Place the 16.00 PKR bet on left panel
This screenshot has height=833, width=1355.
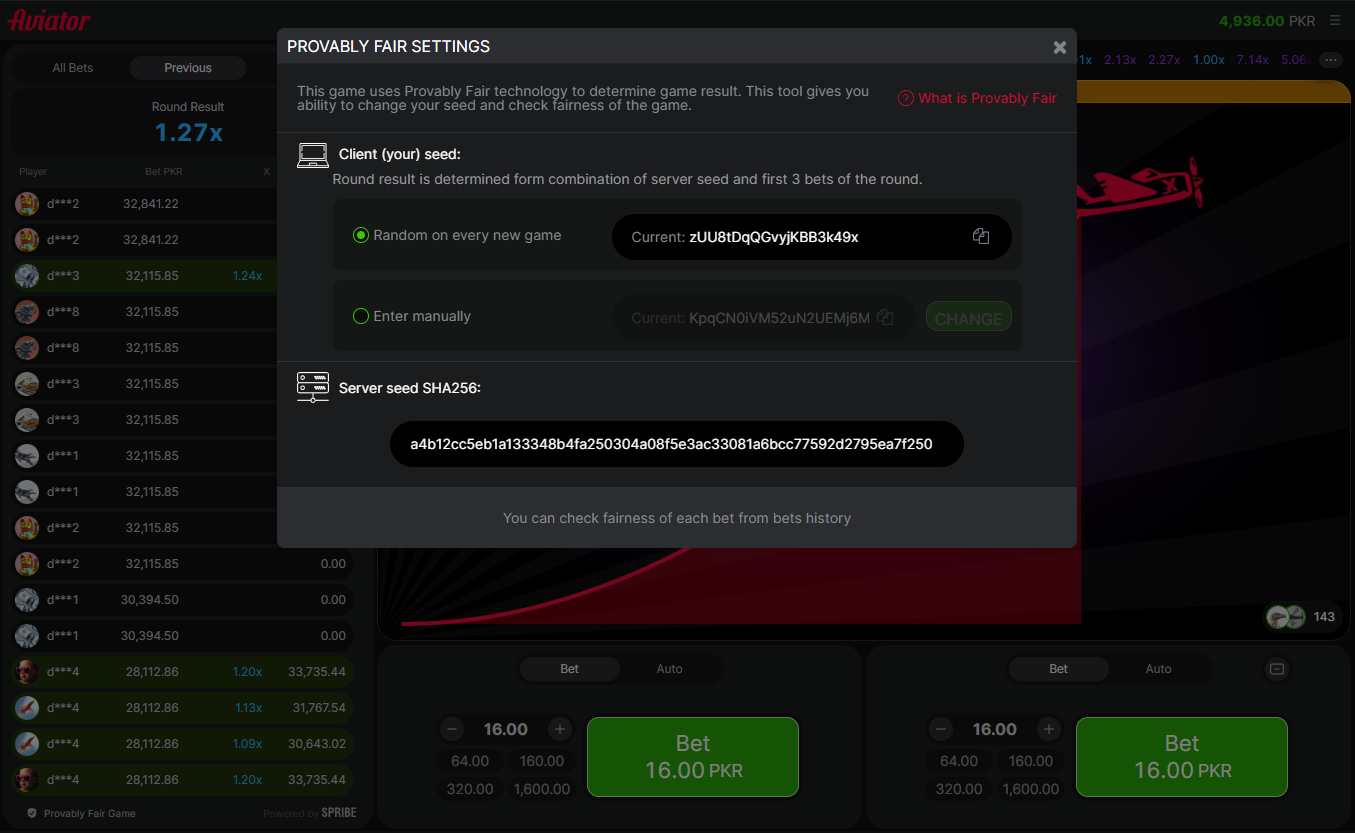pyautogui.click(x=693, y=757)
